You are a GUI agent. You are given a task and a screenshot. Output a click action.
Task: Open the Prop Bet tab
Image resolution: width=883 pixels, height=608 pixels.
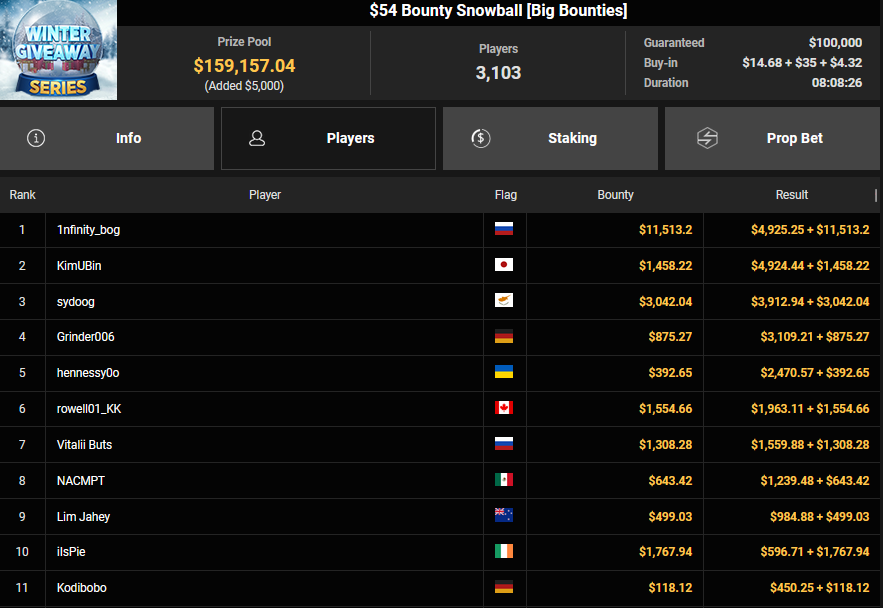[794, 138]
